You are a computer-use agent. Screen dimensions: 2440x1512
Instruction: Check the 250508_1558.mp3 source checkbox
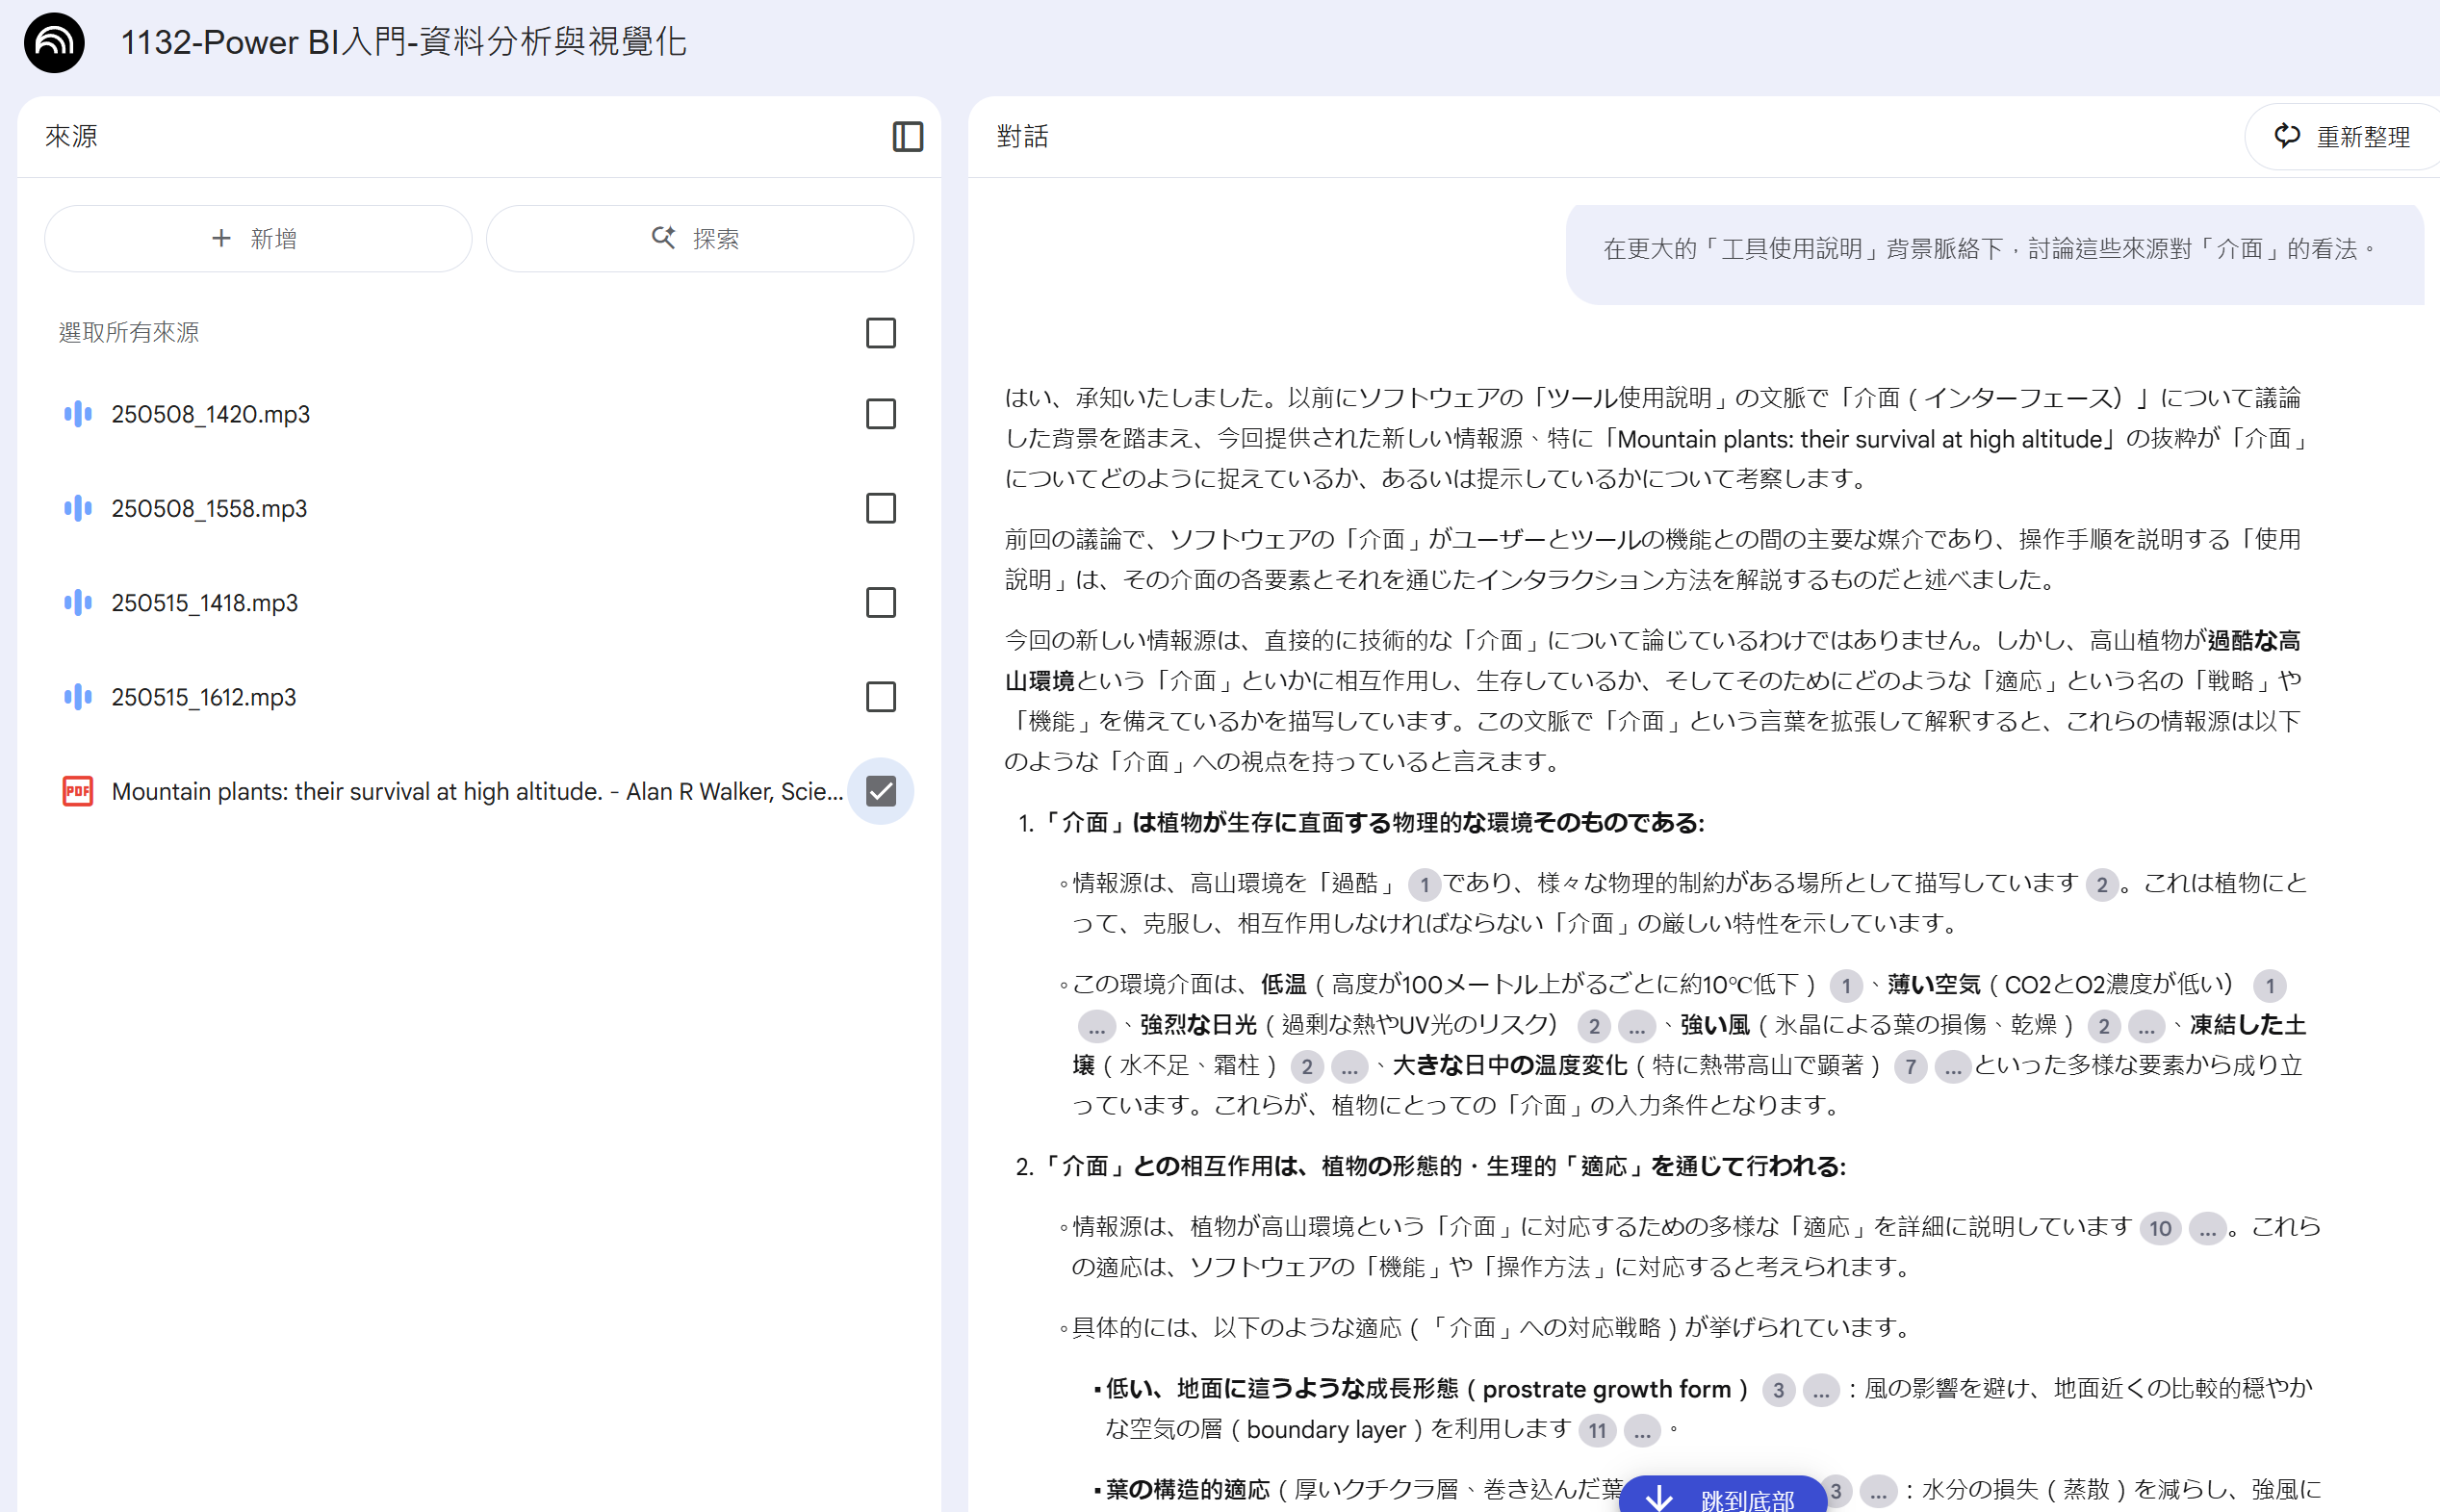click(x=880, y=508)
